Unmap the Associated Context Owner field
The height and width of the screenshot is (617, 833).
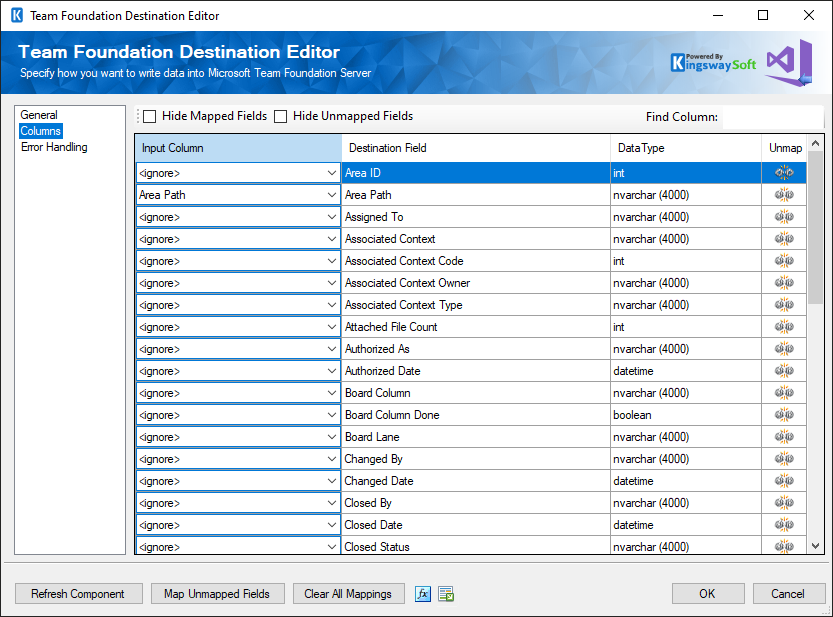(784, 283)
